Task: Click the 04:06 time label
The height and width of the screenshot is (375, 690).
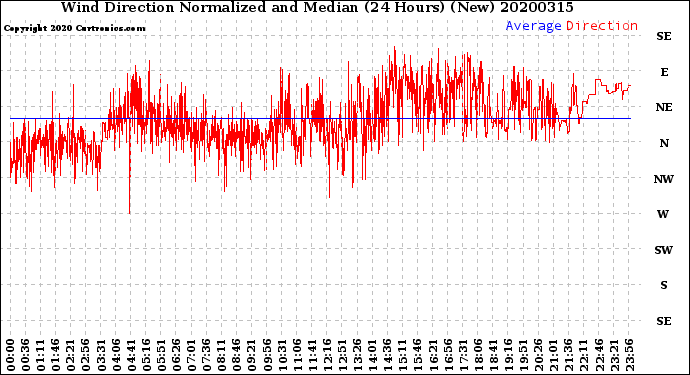Action: [116, 355]
